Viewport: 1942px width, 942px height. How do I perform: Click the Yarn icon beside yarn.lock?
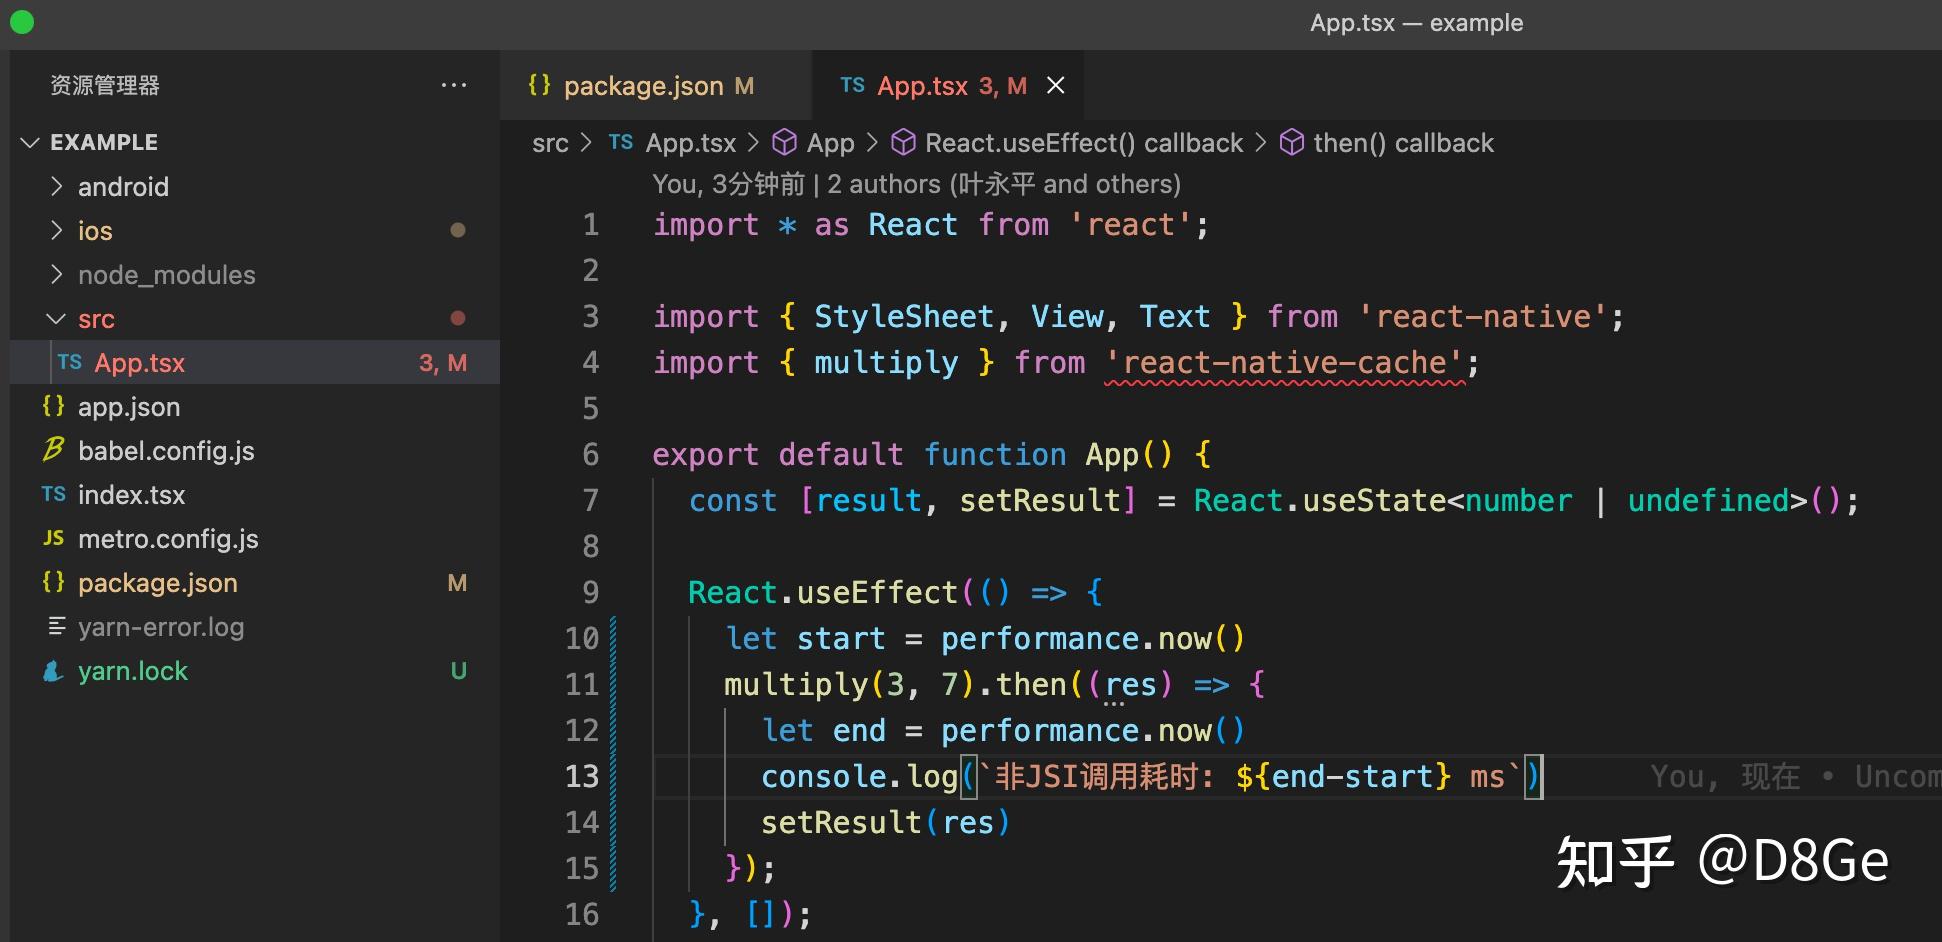click(x=53, y=671)
